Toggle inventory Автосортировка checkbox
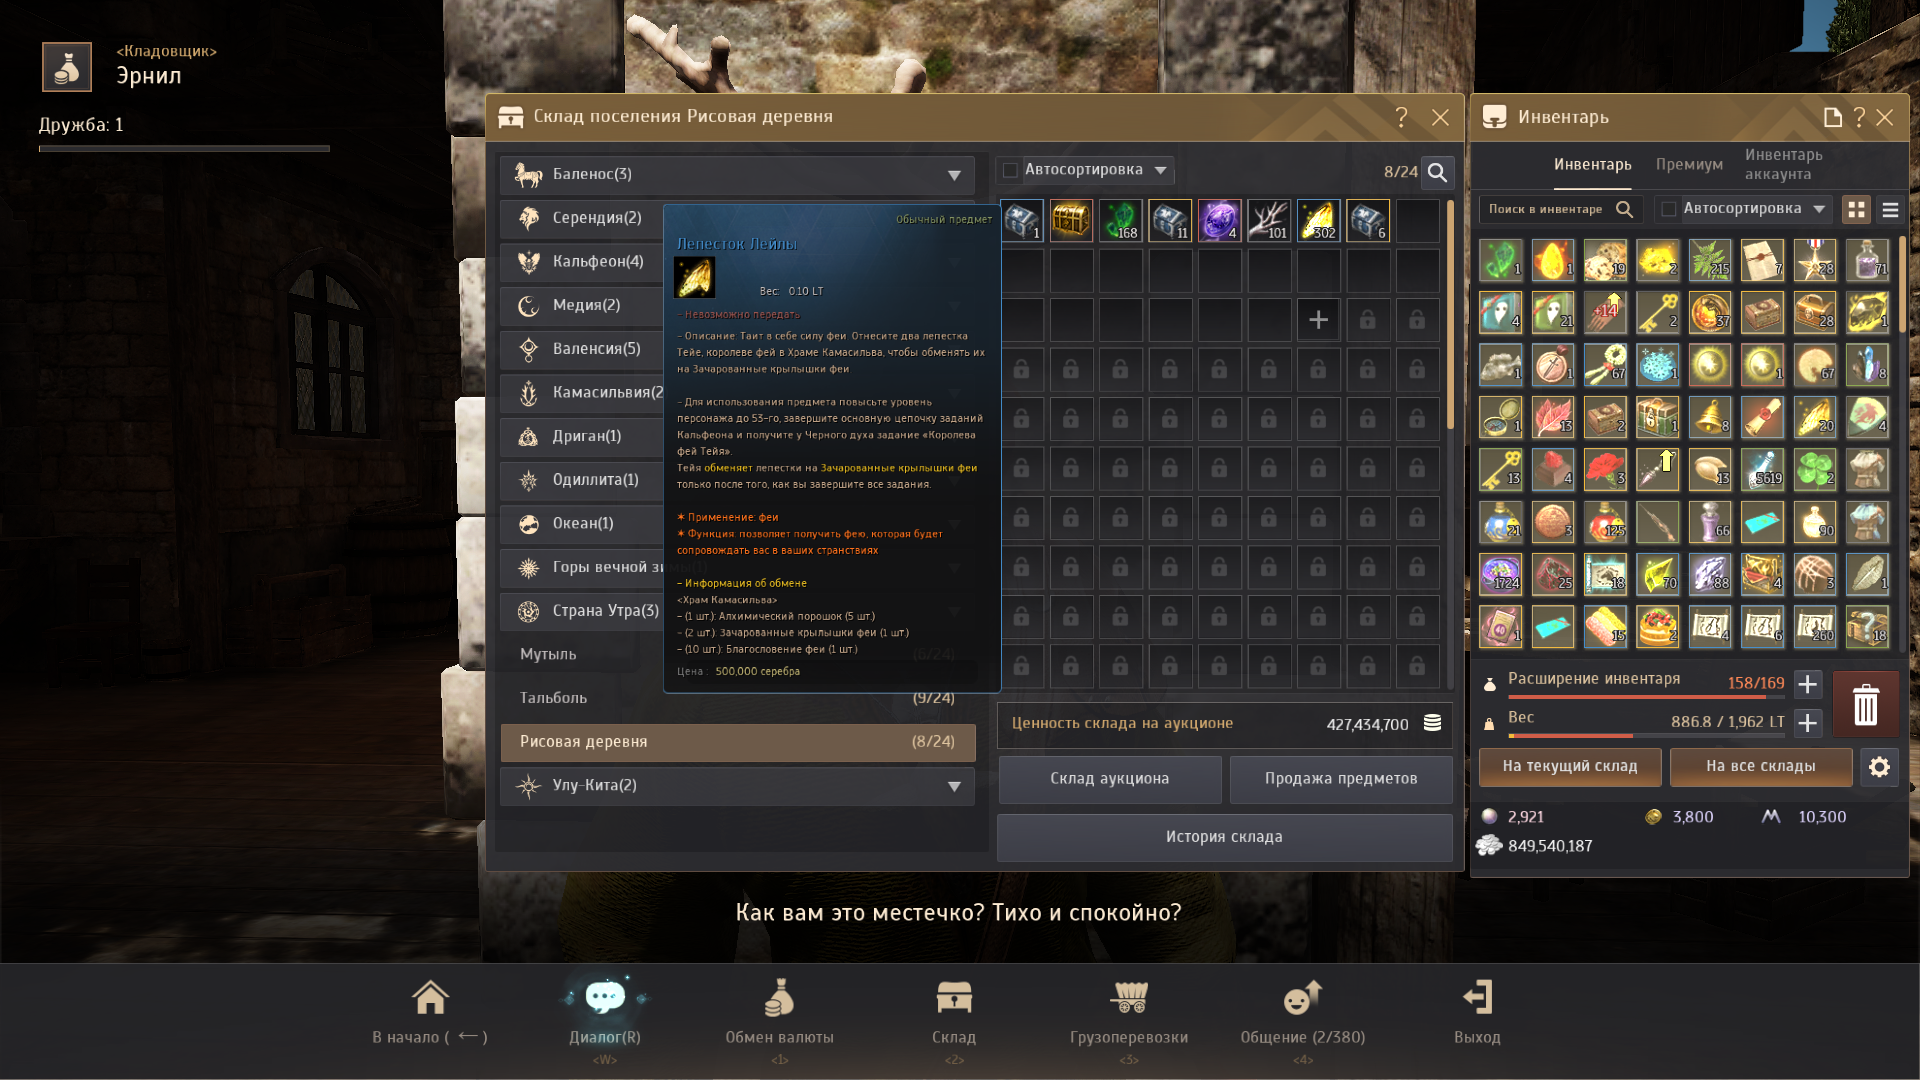This screenshot has width=1920, height=1080. tap(1668, 209)
